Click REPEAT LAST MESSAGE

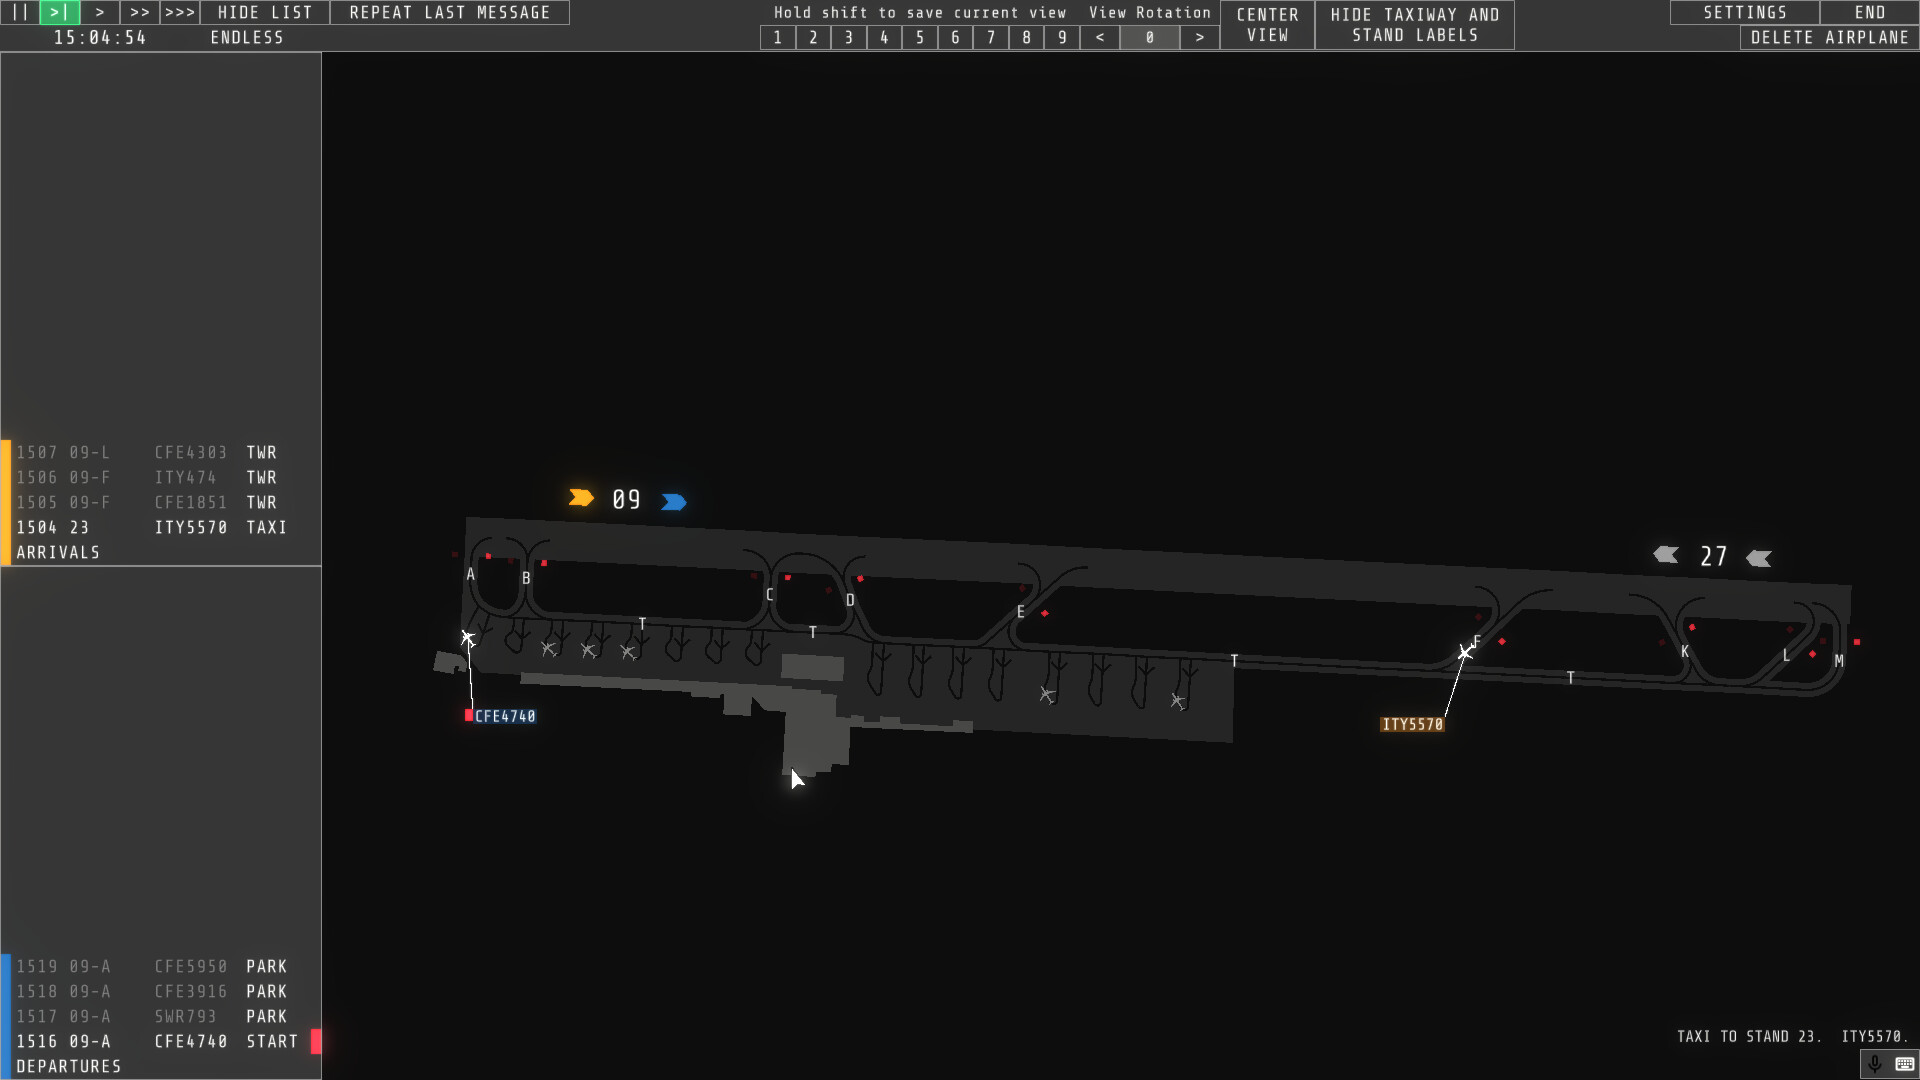click(x=448, y=12)
